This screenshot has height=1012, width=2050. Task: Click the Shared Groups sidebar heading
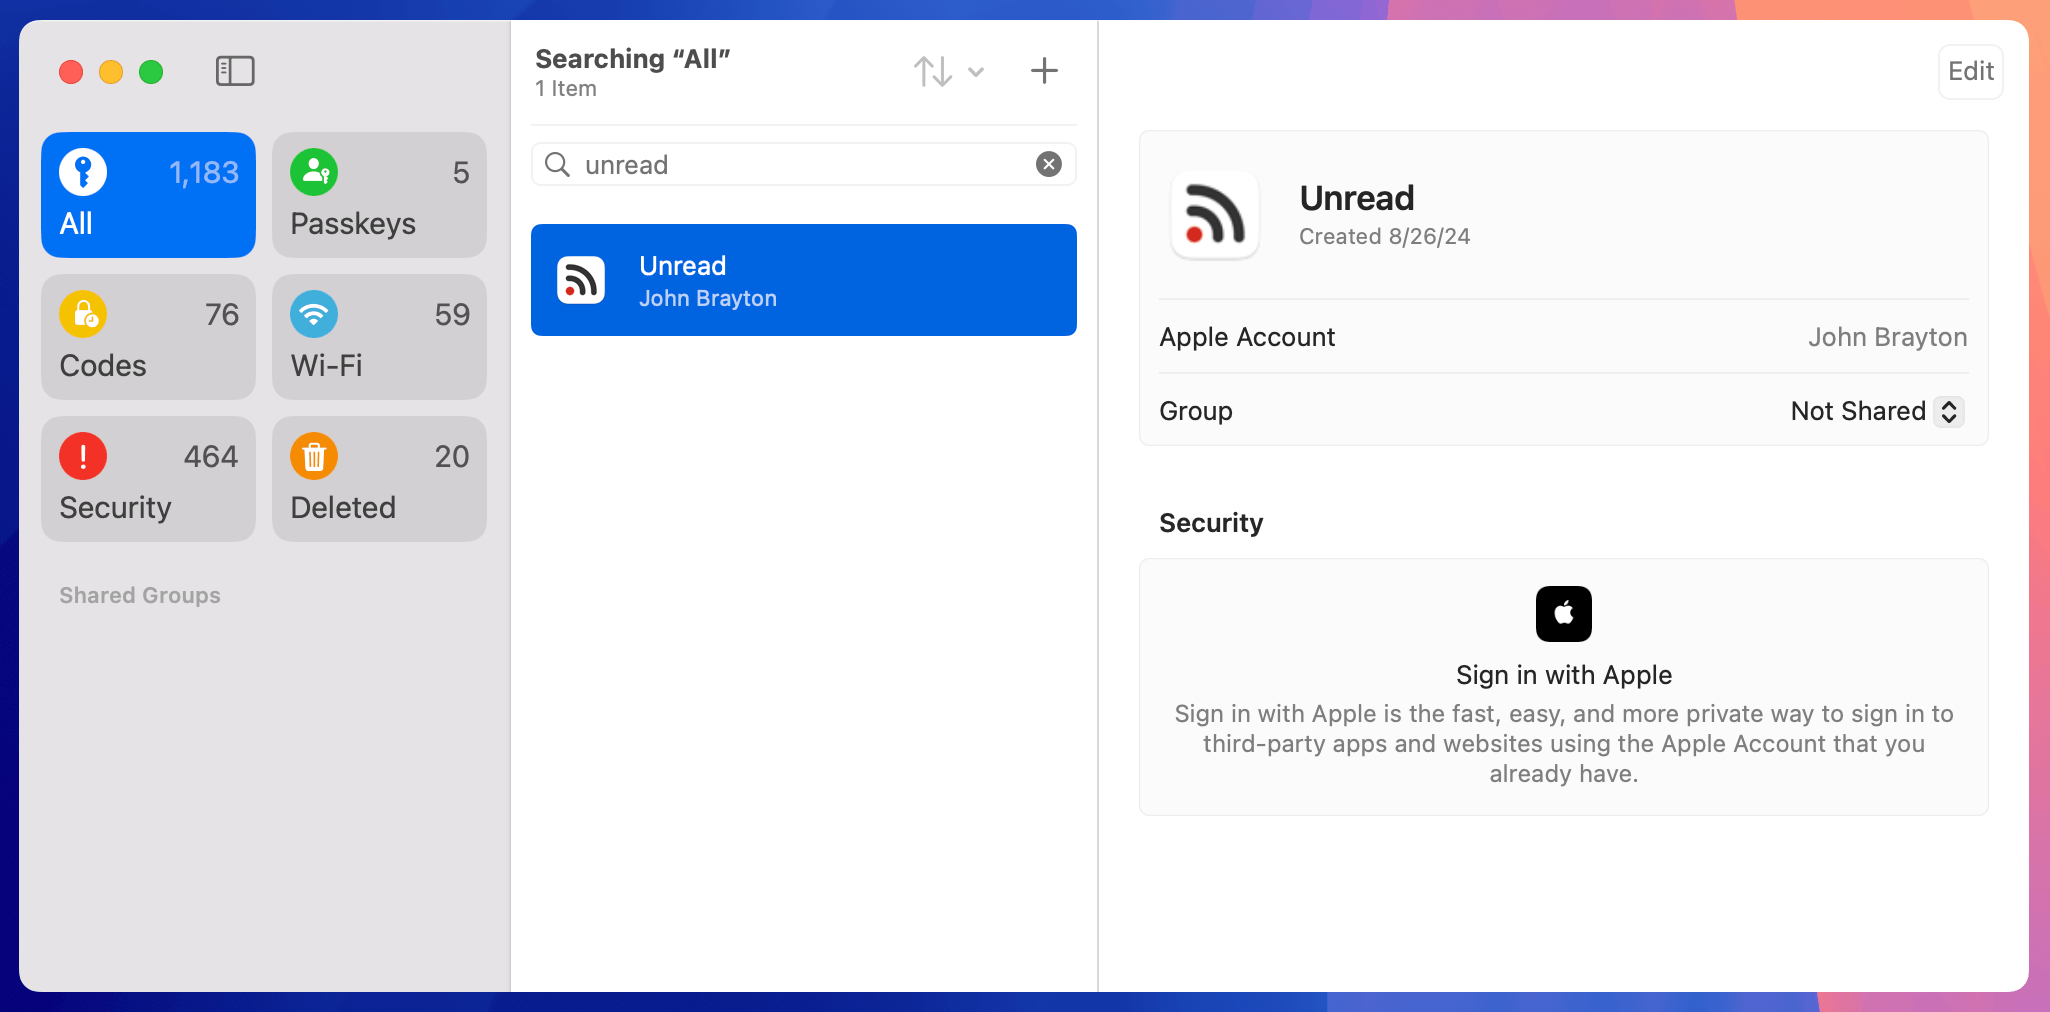click(x=140, y=595)
